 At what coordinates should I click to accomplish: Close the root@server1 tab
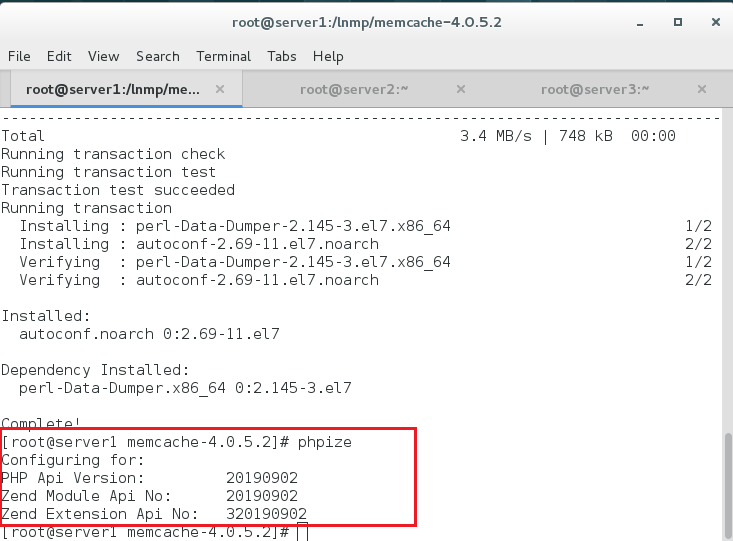[220, 89]
